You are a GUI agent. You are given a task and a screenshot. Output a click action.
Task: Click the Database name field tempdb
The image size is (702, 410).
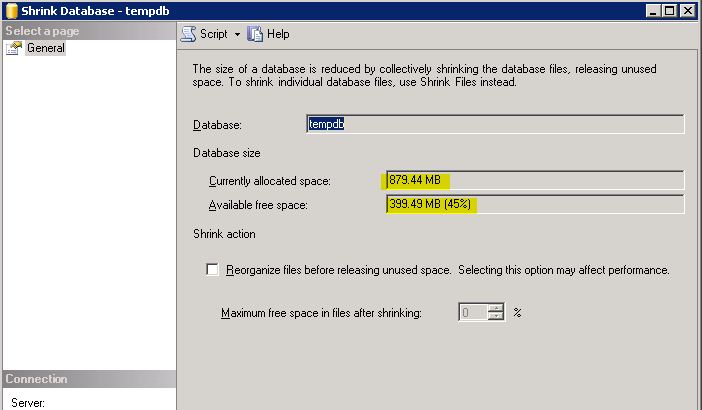point(494,124)
